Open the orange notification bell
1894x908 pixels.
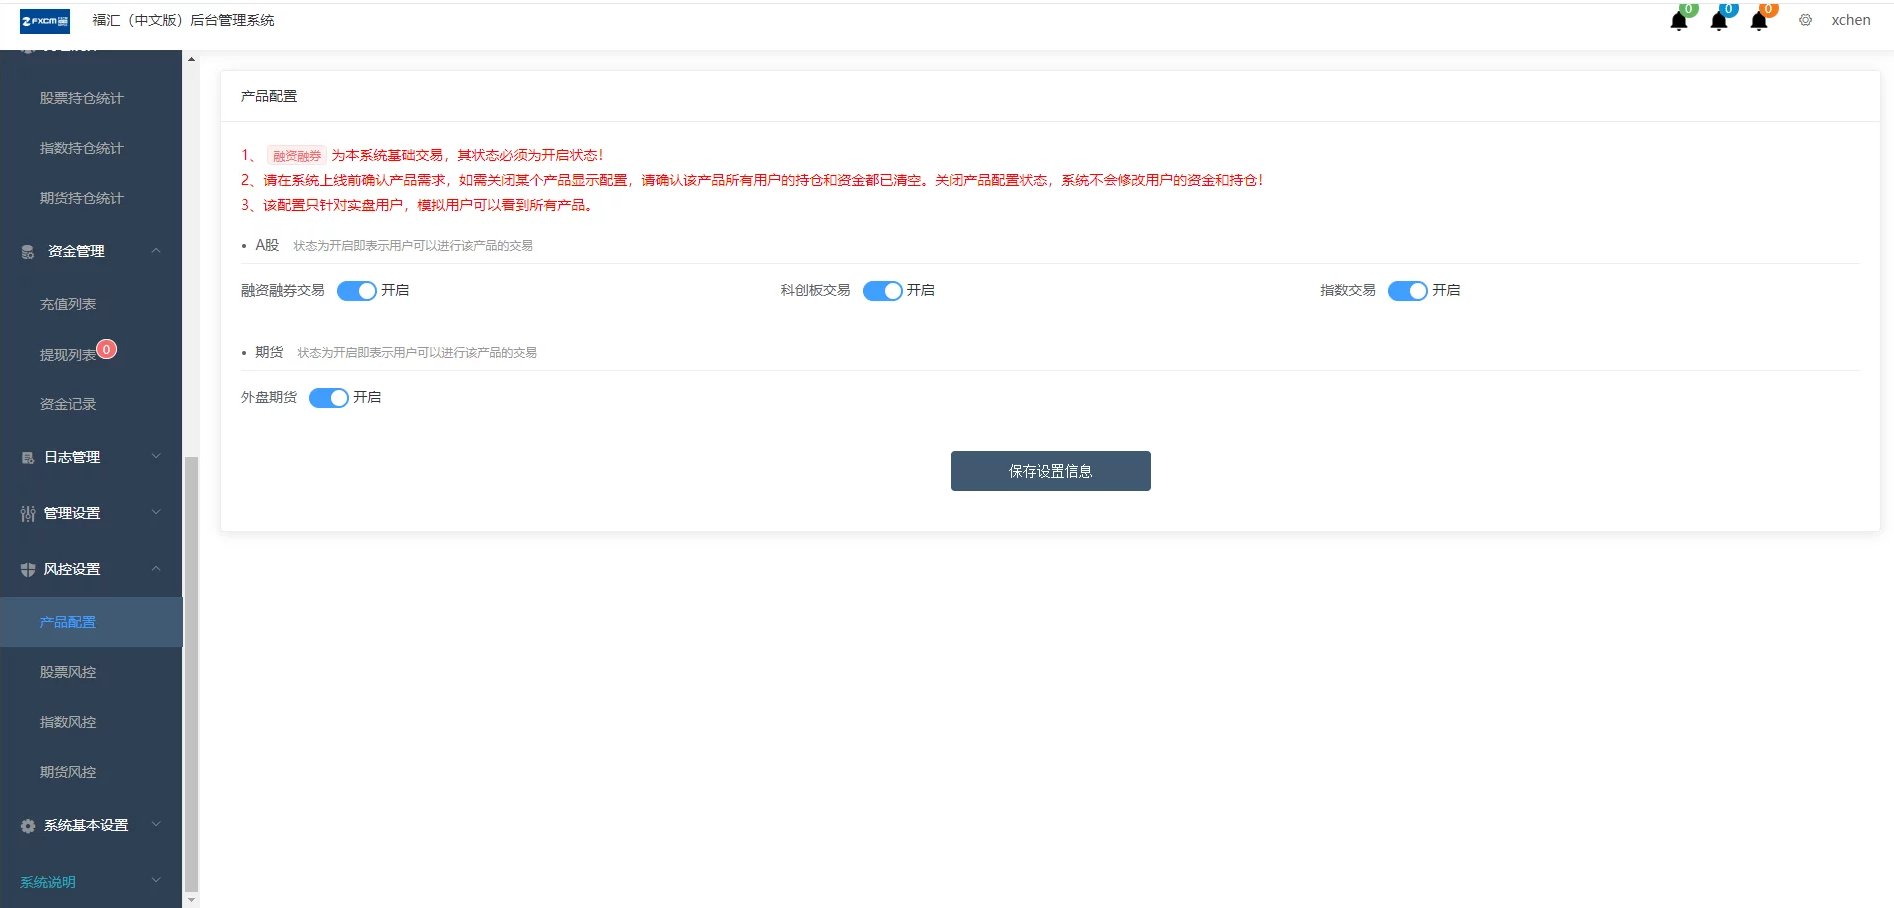[x=1759, y=20]
